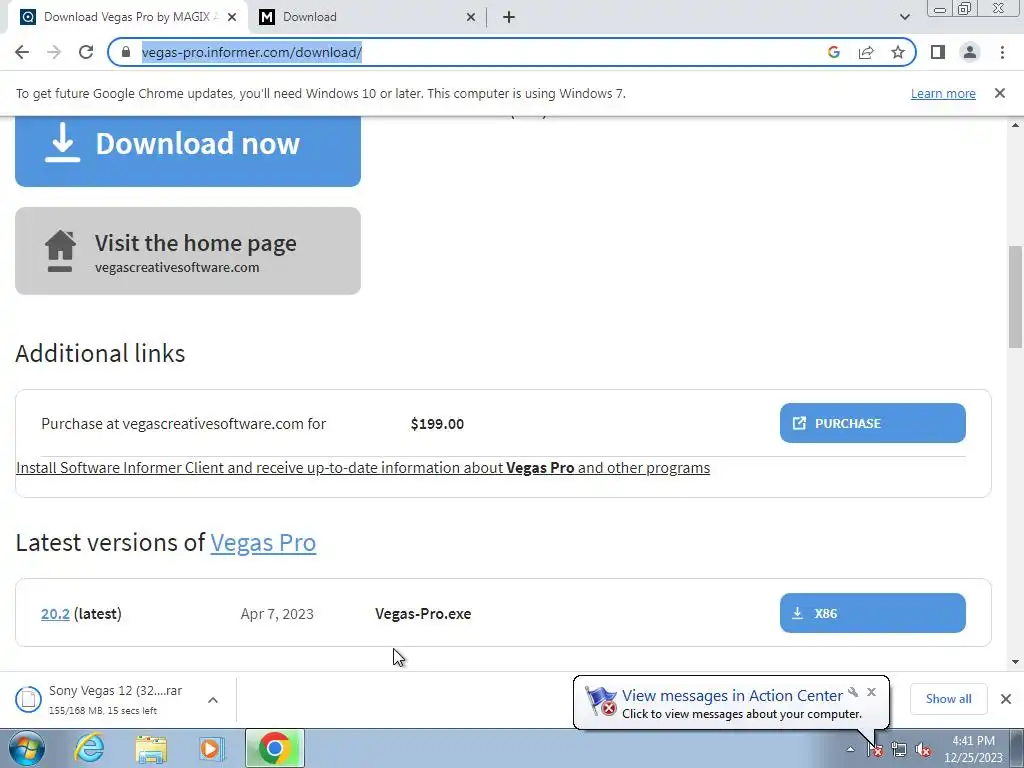
Task: Switch to the second Download tab
Action: (x=368, y=17)
